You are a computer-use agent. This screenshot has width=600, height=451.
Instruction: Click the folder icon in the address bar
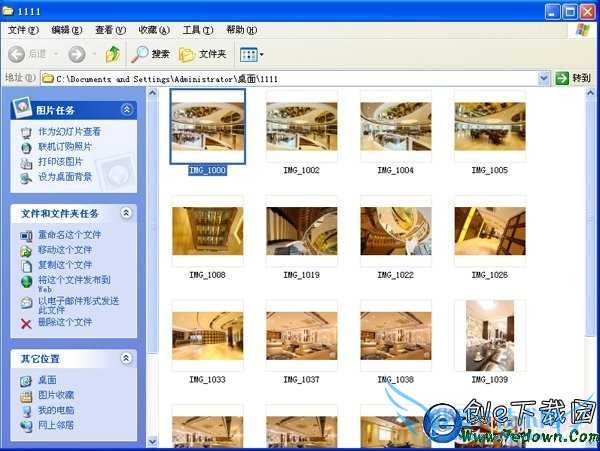pyautogui.click(x=48, y=79)
